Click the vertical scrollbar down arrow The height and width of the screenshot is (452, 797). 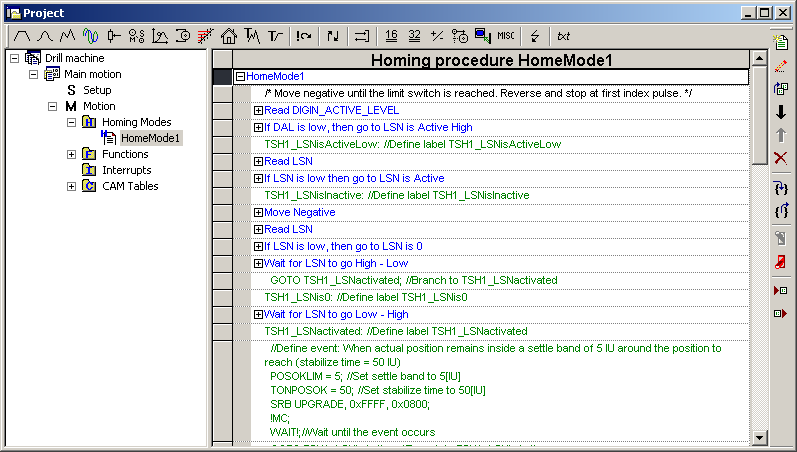(x=759, y=437)
